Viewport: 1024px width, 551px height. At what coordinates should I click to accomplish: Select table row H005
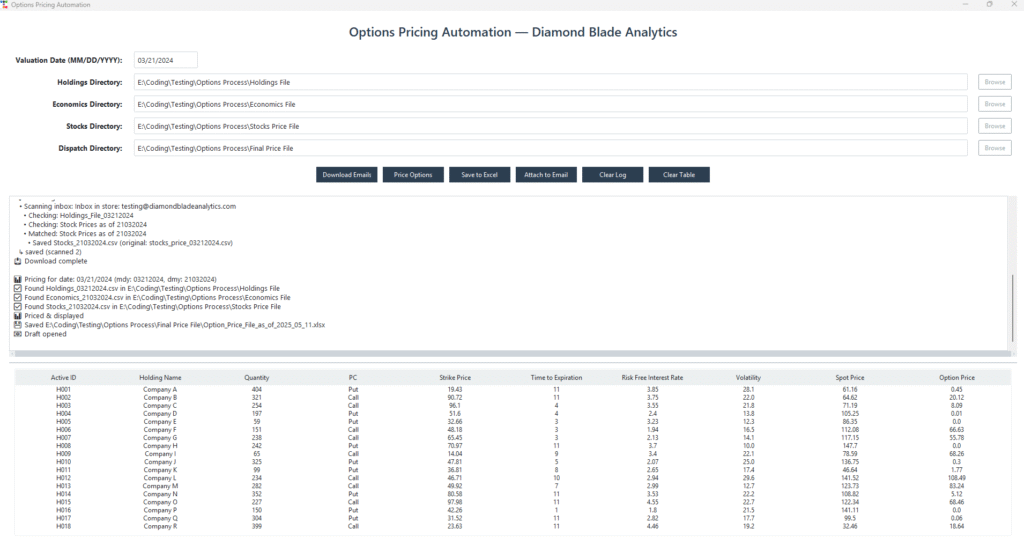[512, 422]
